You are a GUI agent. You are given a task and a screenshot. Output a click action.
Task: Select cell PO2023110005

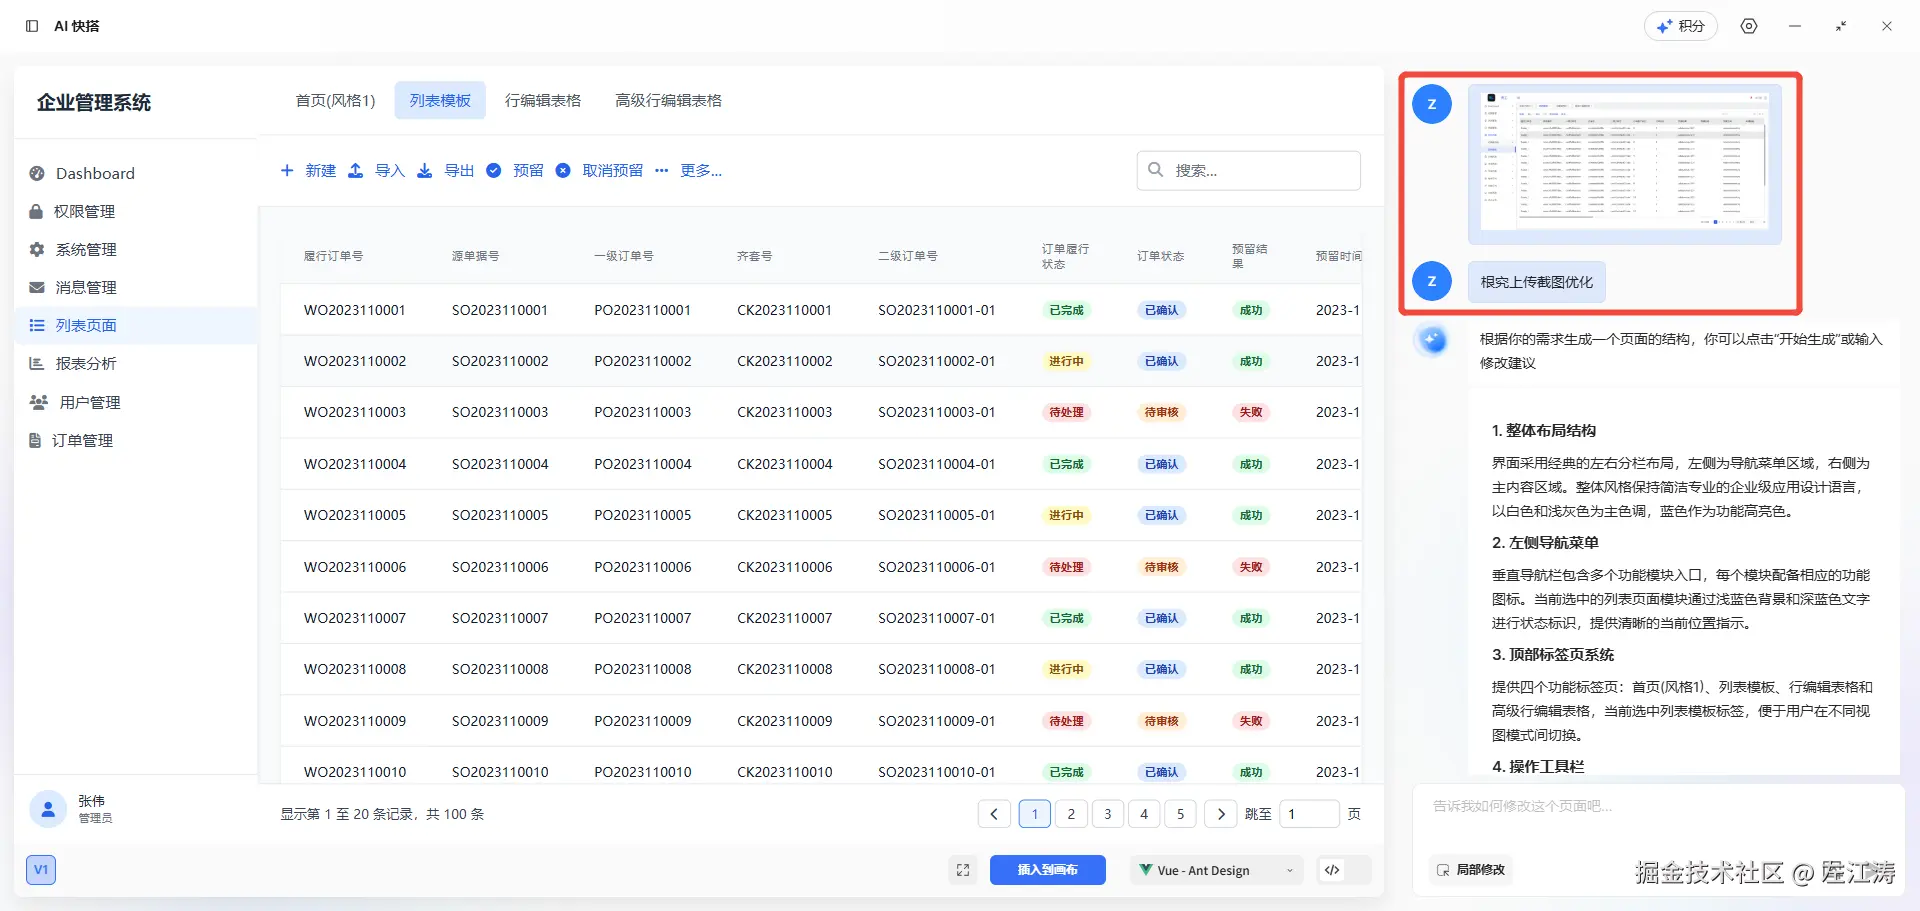(x=643, y=515)
